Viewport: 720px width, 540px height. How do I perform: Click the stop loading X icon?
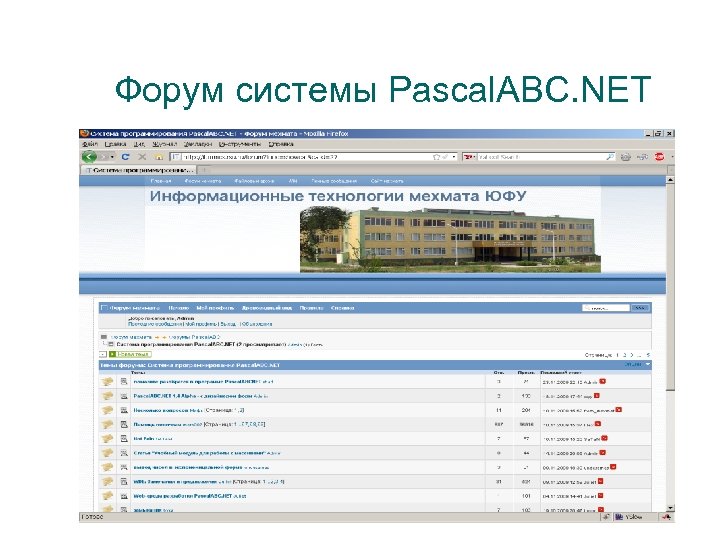[x=142, y=157]
